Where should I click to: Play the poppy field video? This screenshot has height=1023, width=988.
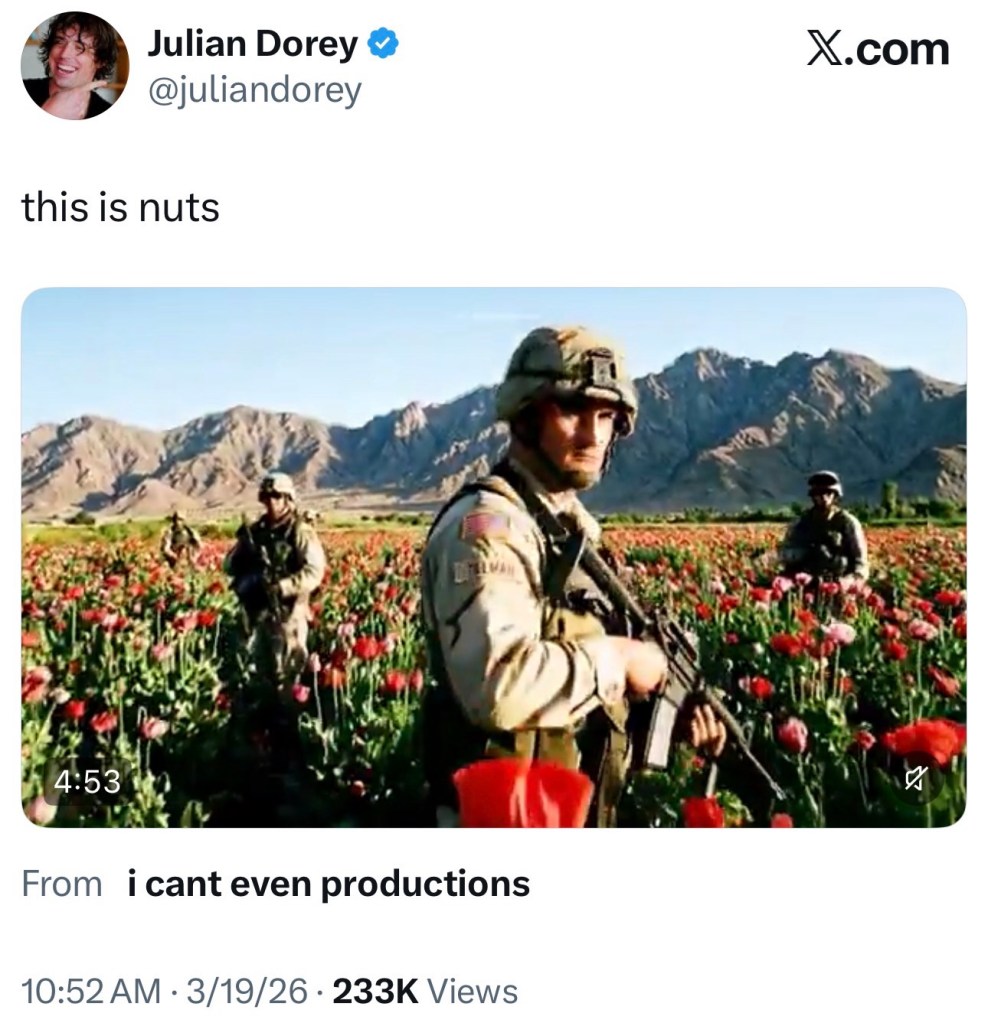click(x=494, y=556)
